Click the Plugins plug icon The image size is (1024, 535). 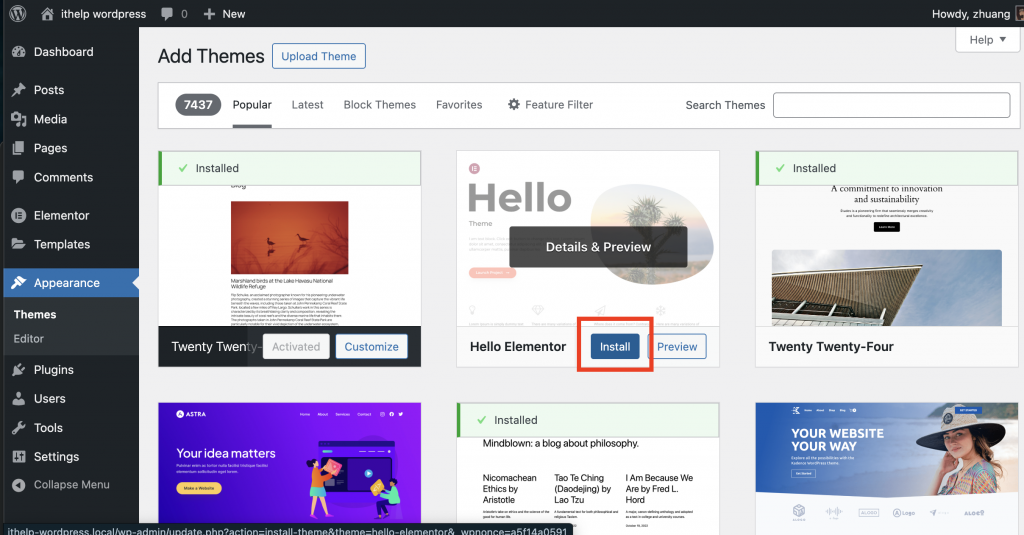pyautogui.click(x=19, y=370)
